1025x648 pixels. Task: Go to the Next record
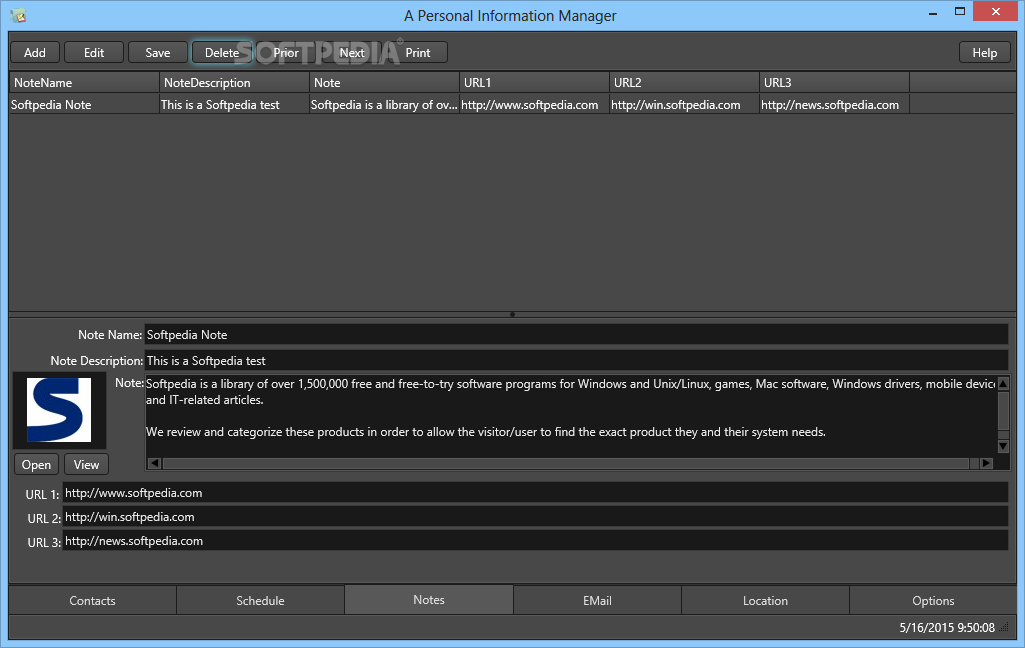click(x=352, y=53)
